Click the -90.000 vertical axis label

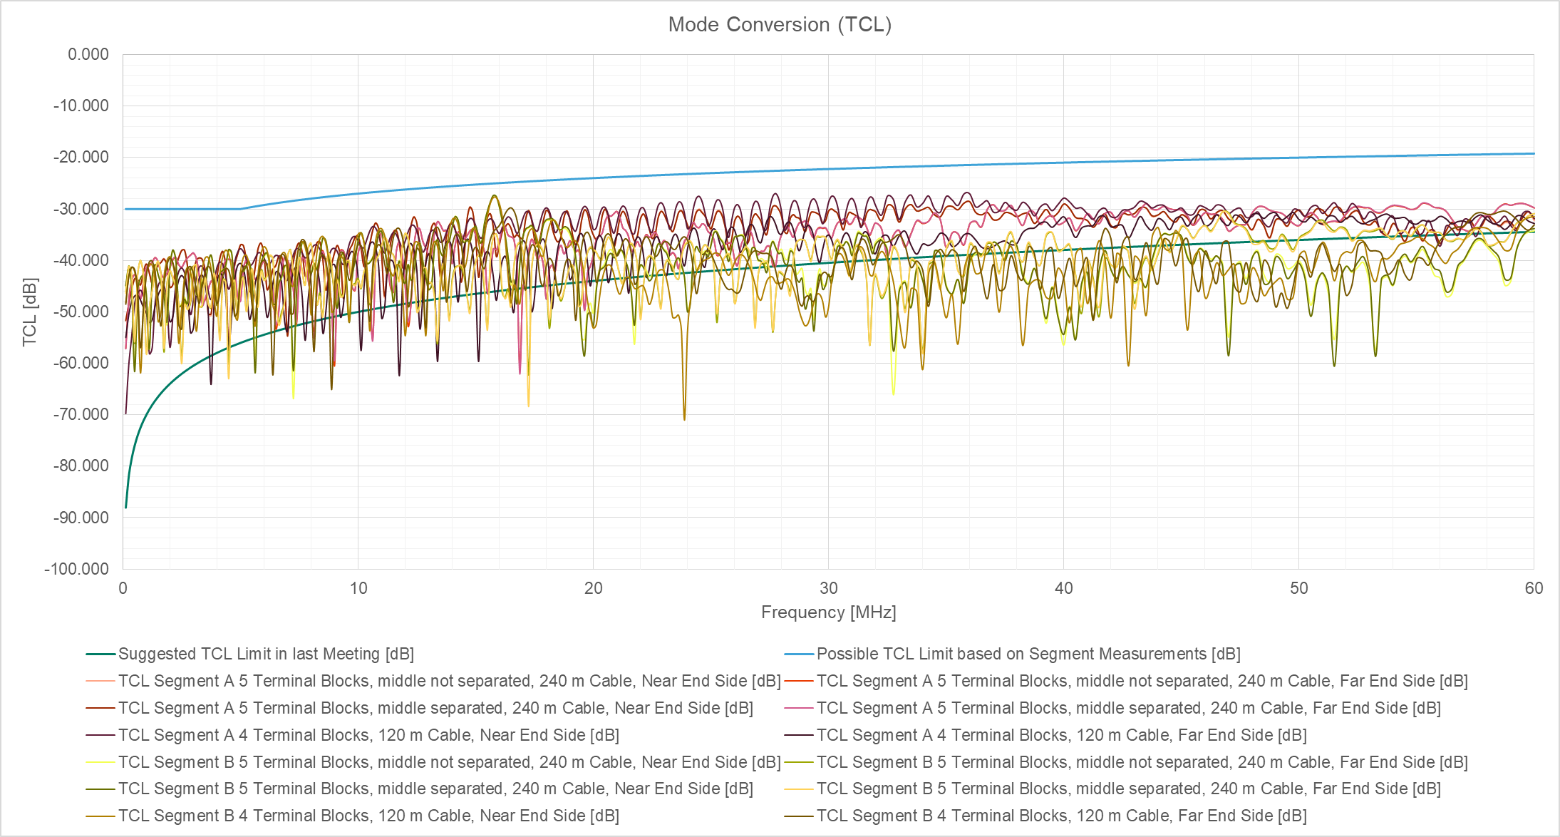pos(82,517)
